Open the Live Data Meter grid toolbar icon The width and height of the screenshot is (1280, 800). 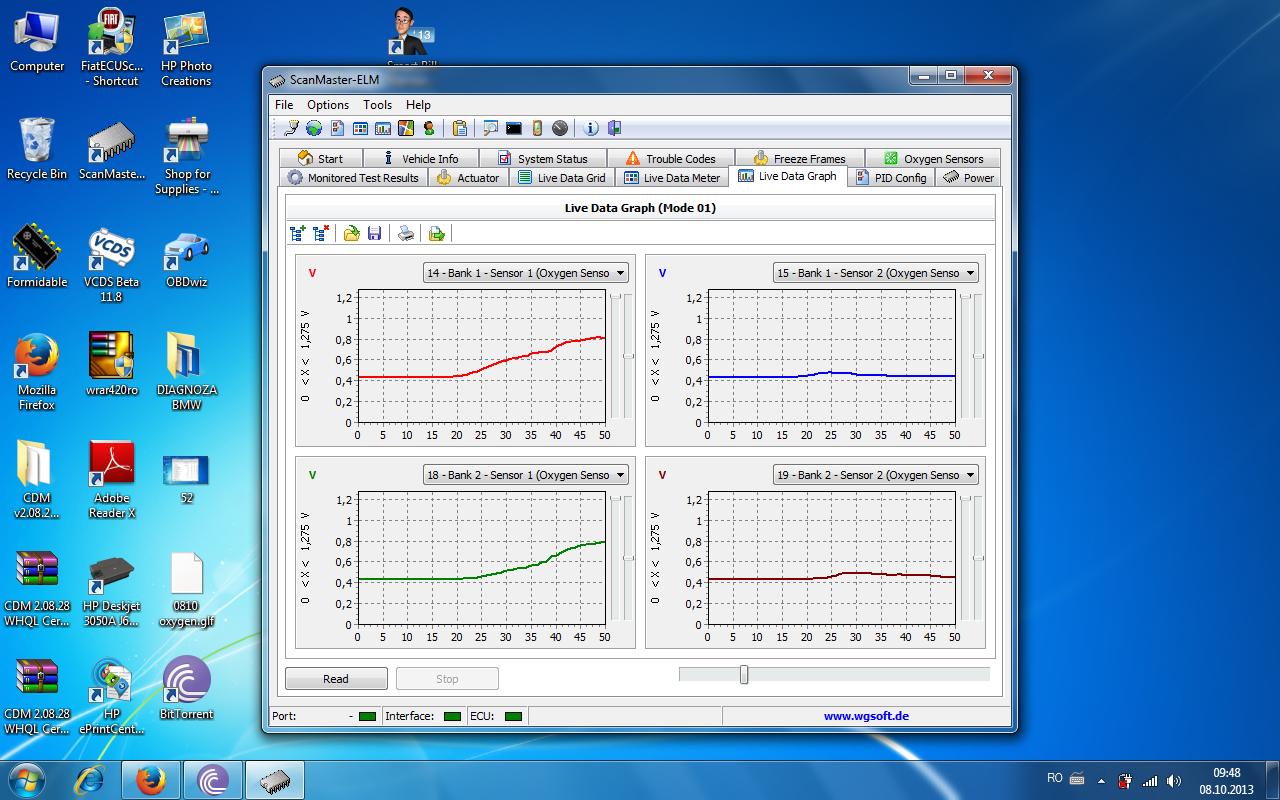point(360,128)
